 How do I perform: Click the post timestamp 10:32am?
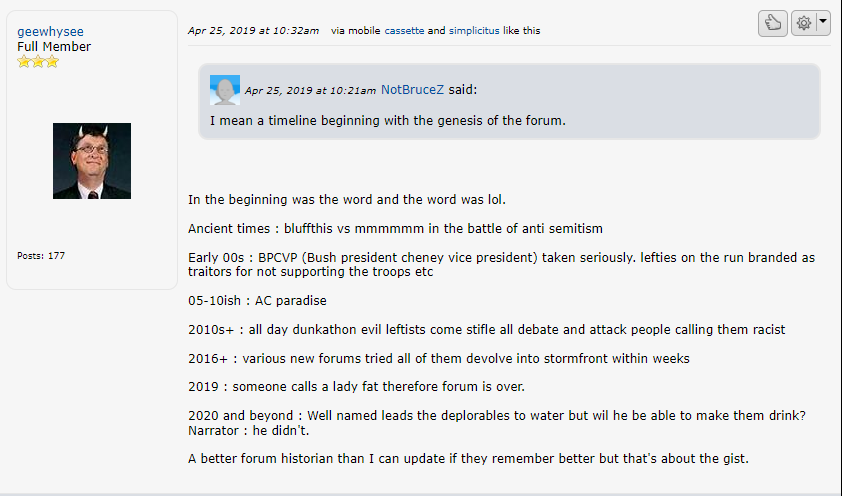253,31
